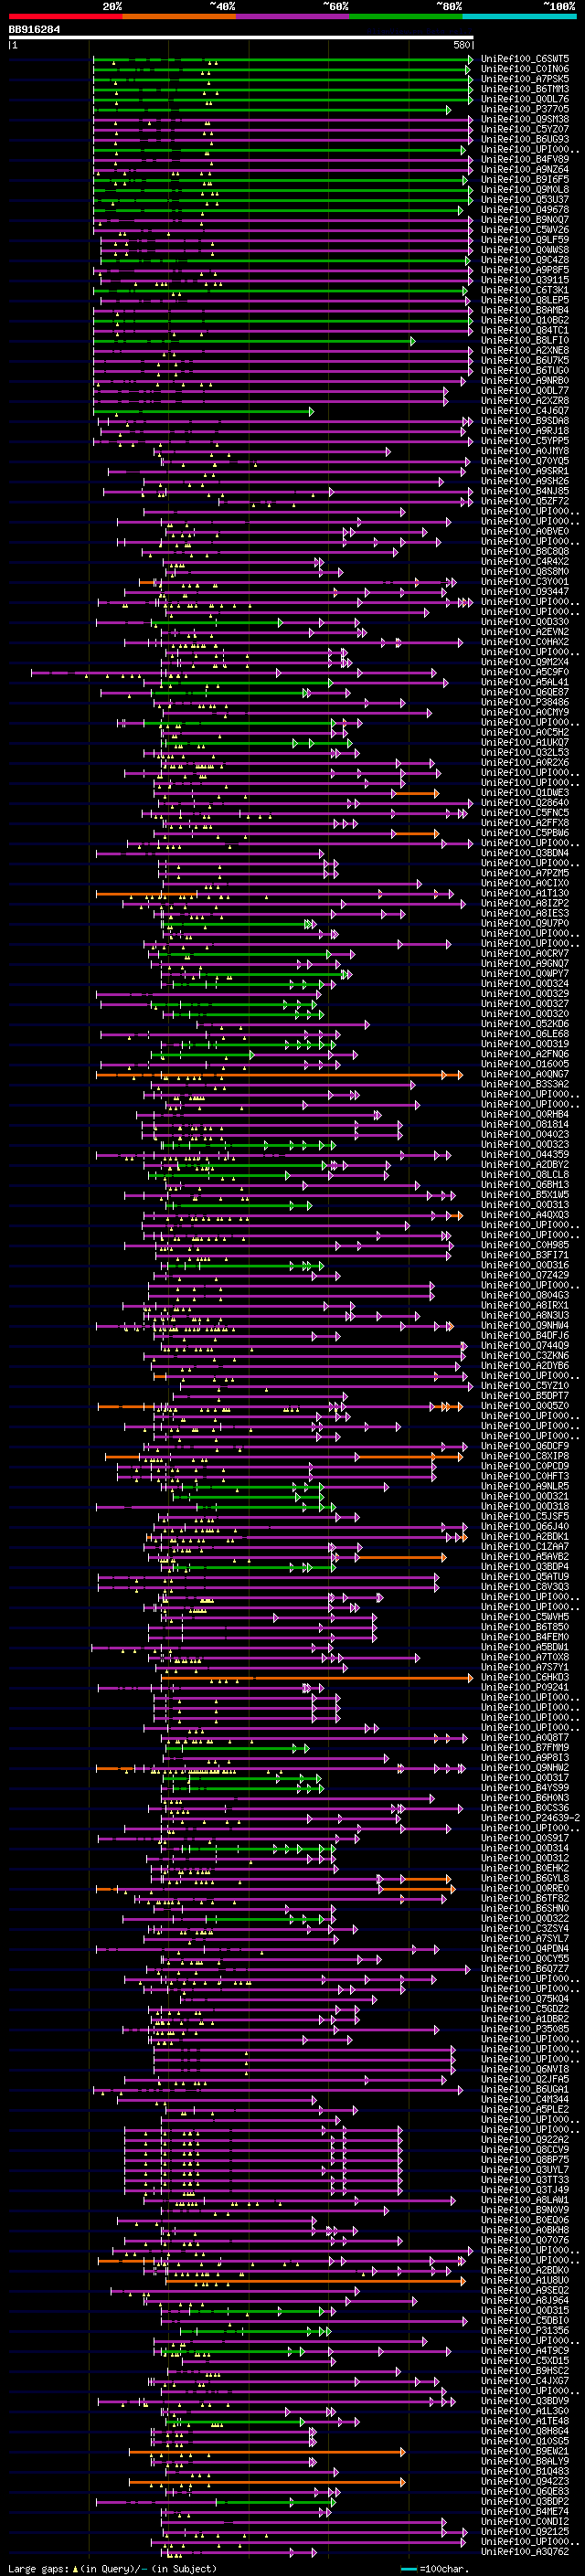
Task: Open hit label UniRef100_A1TE48
Action: coord(525,2421)
